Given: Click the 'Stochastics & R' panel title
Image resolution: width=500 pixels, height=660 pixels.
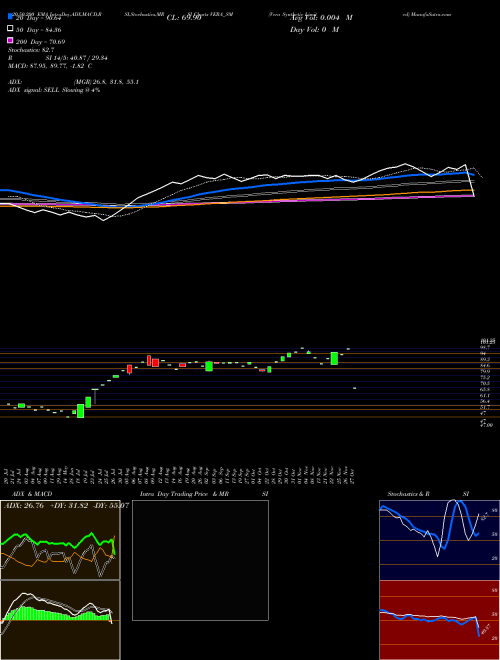Looking at the screenshot, I should point(409,494).
